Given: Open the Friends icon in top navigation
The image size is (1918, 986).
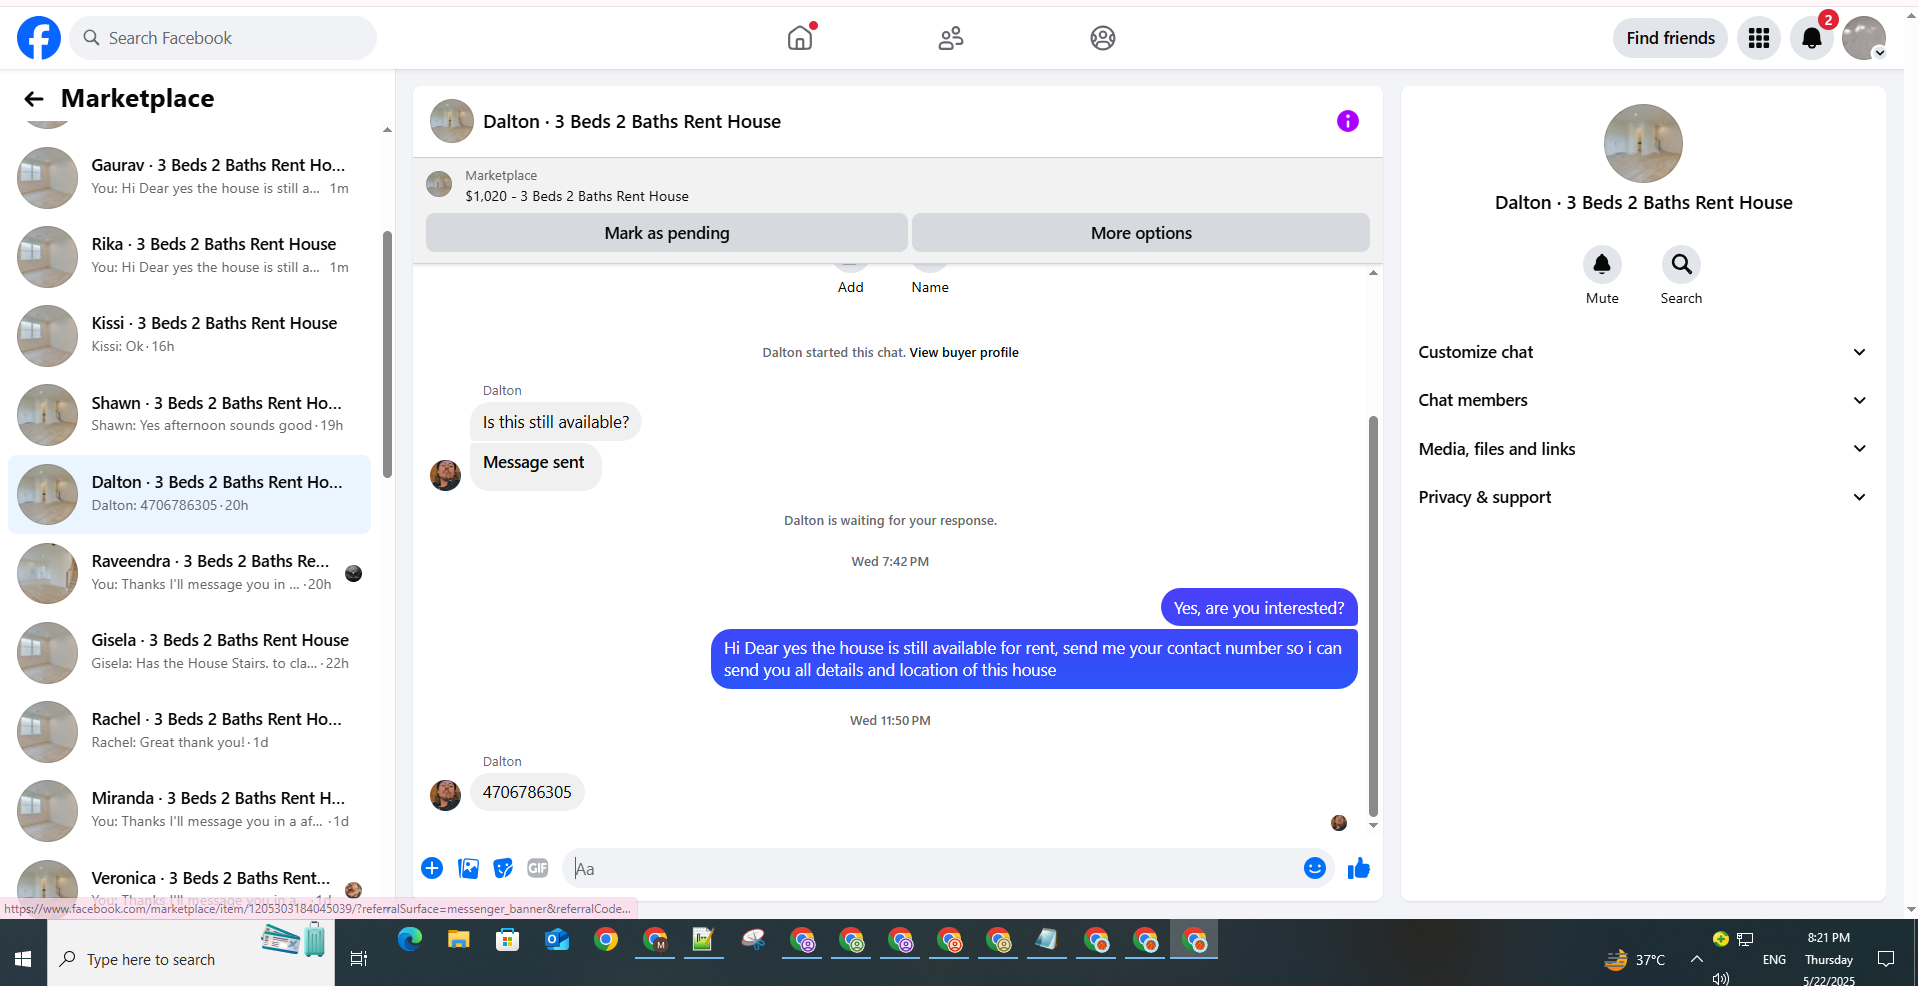Looking at the screenshot, I should [951, 38].
